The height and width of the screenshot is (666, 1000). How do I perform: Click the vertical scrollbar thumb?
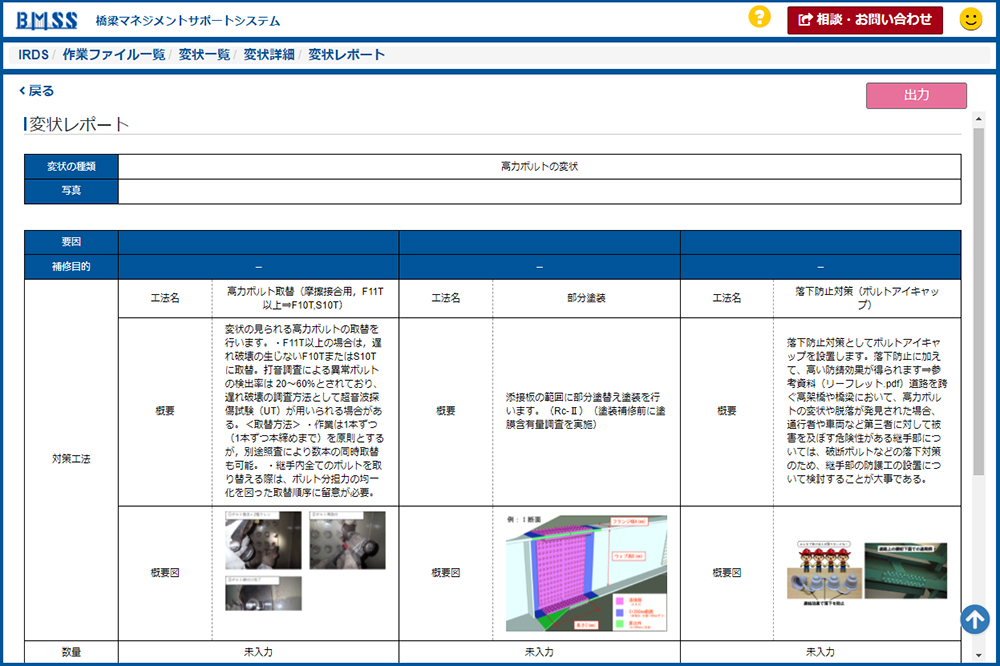tap(978, 300)
